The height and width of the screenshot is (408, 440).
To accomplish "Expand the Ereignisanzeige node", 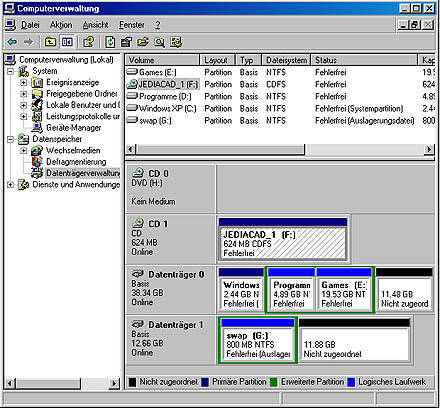I will (24, 82).
